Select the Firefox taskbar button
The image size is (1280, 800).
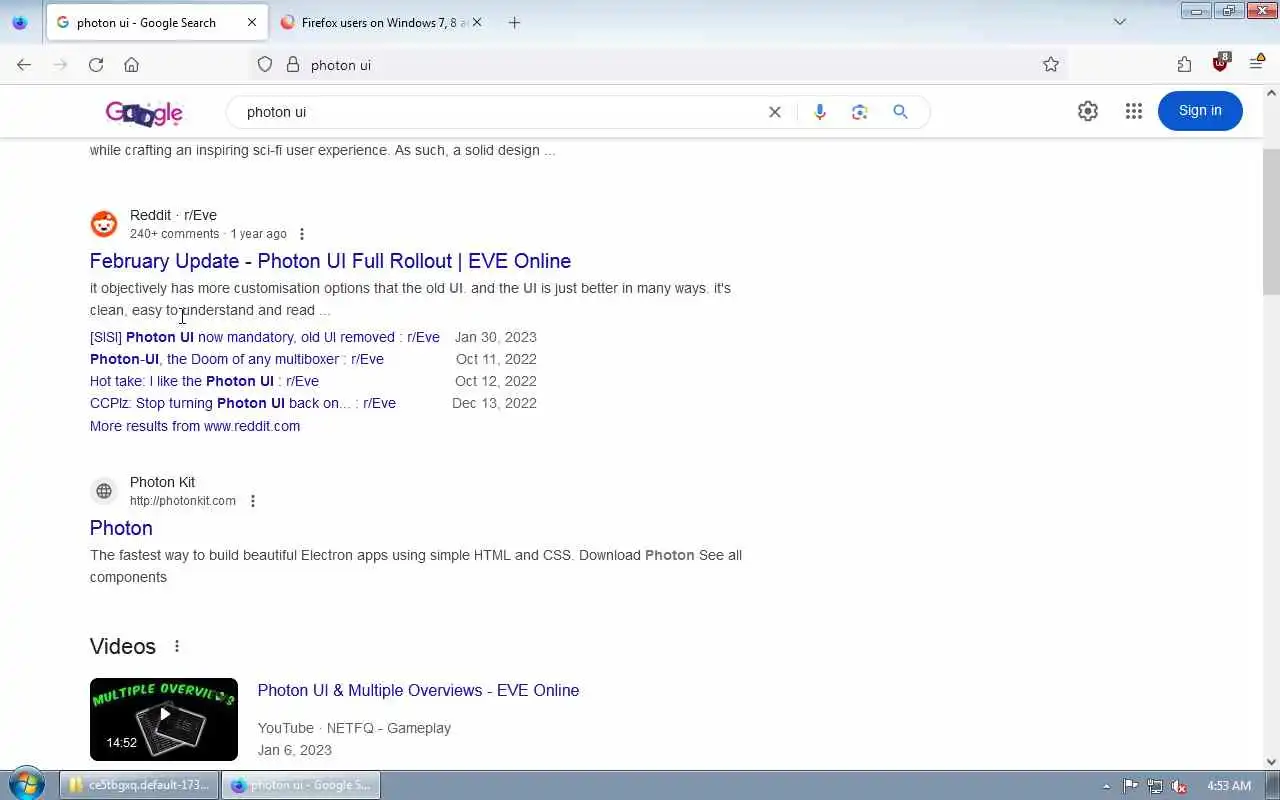(x=300, y=785)
